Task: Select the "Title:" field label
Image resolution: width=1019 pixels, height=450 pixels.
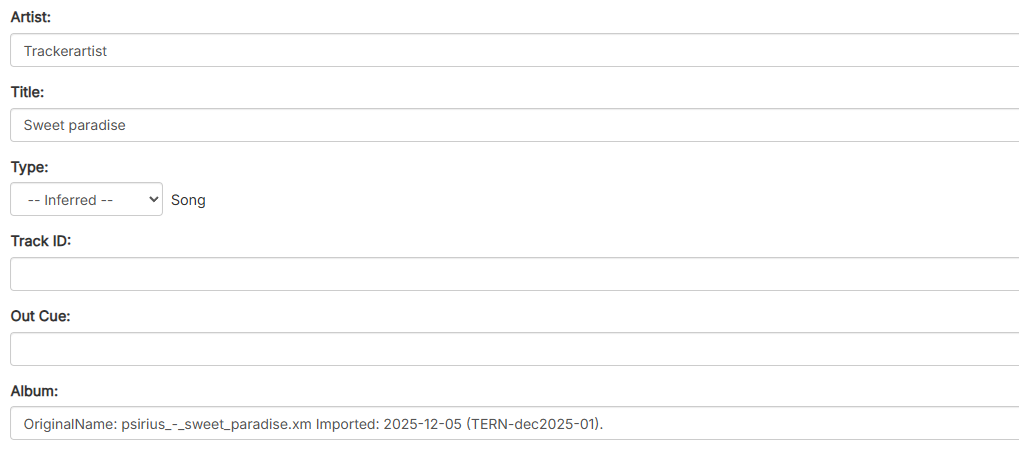Action: (x=28, y=92)
